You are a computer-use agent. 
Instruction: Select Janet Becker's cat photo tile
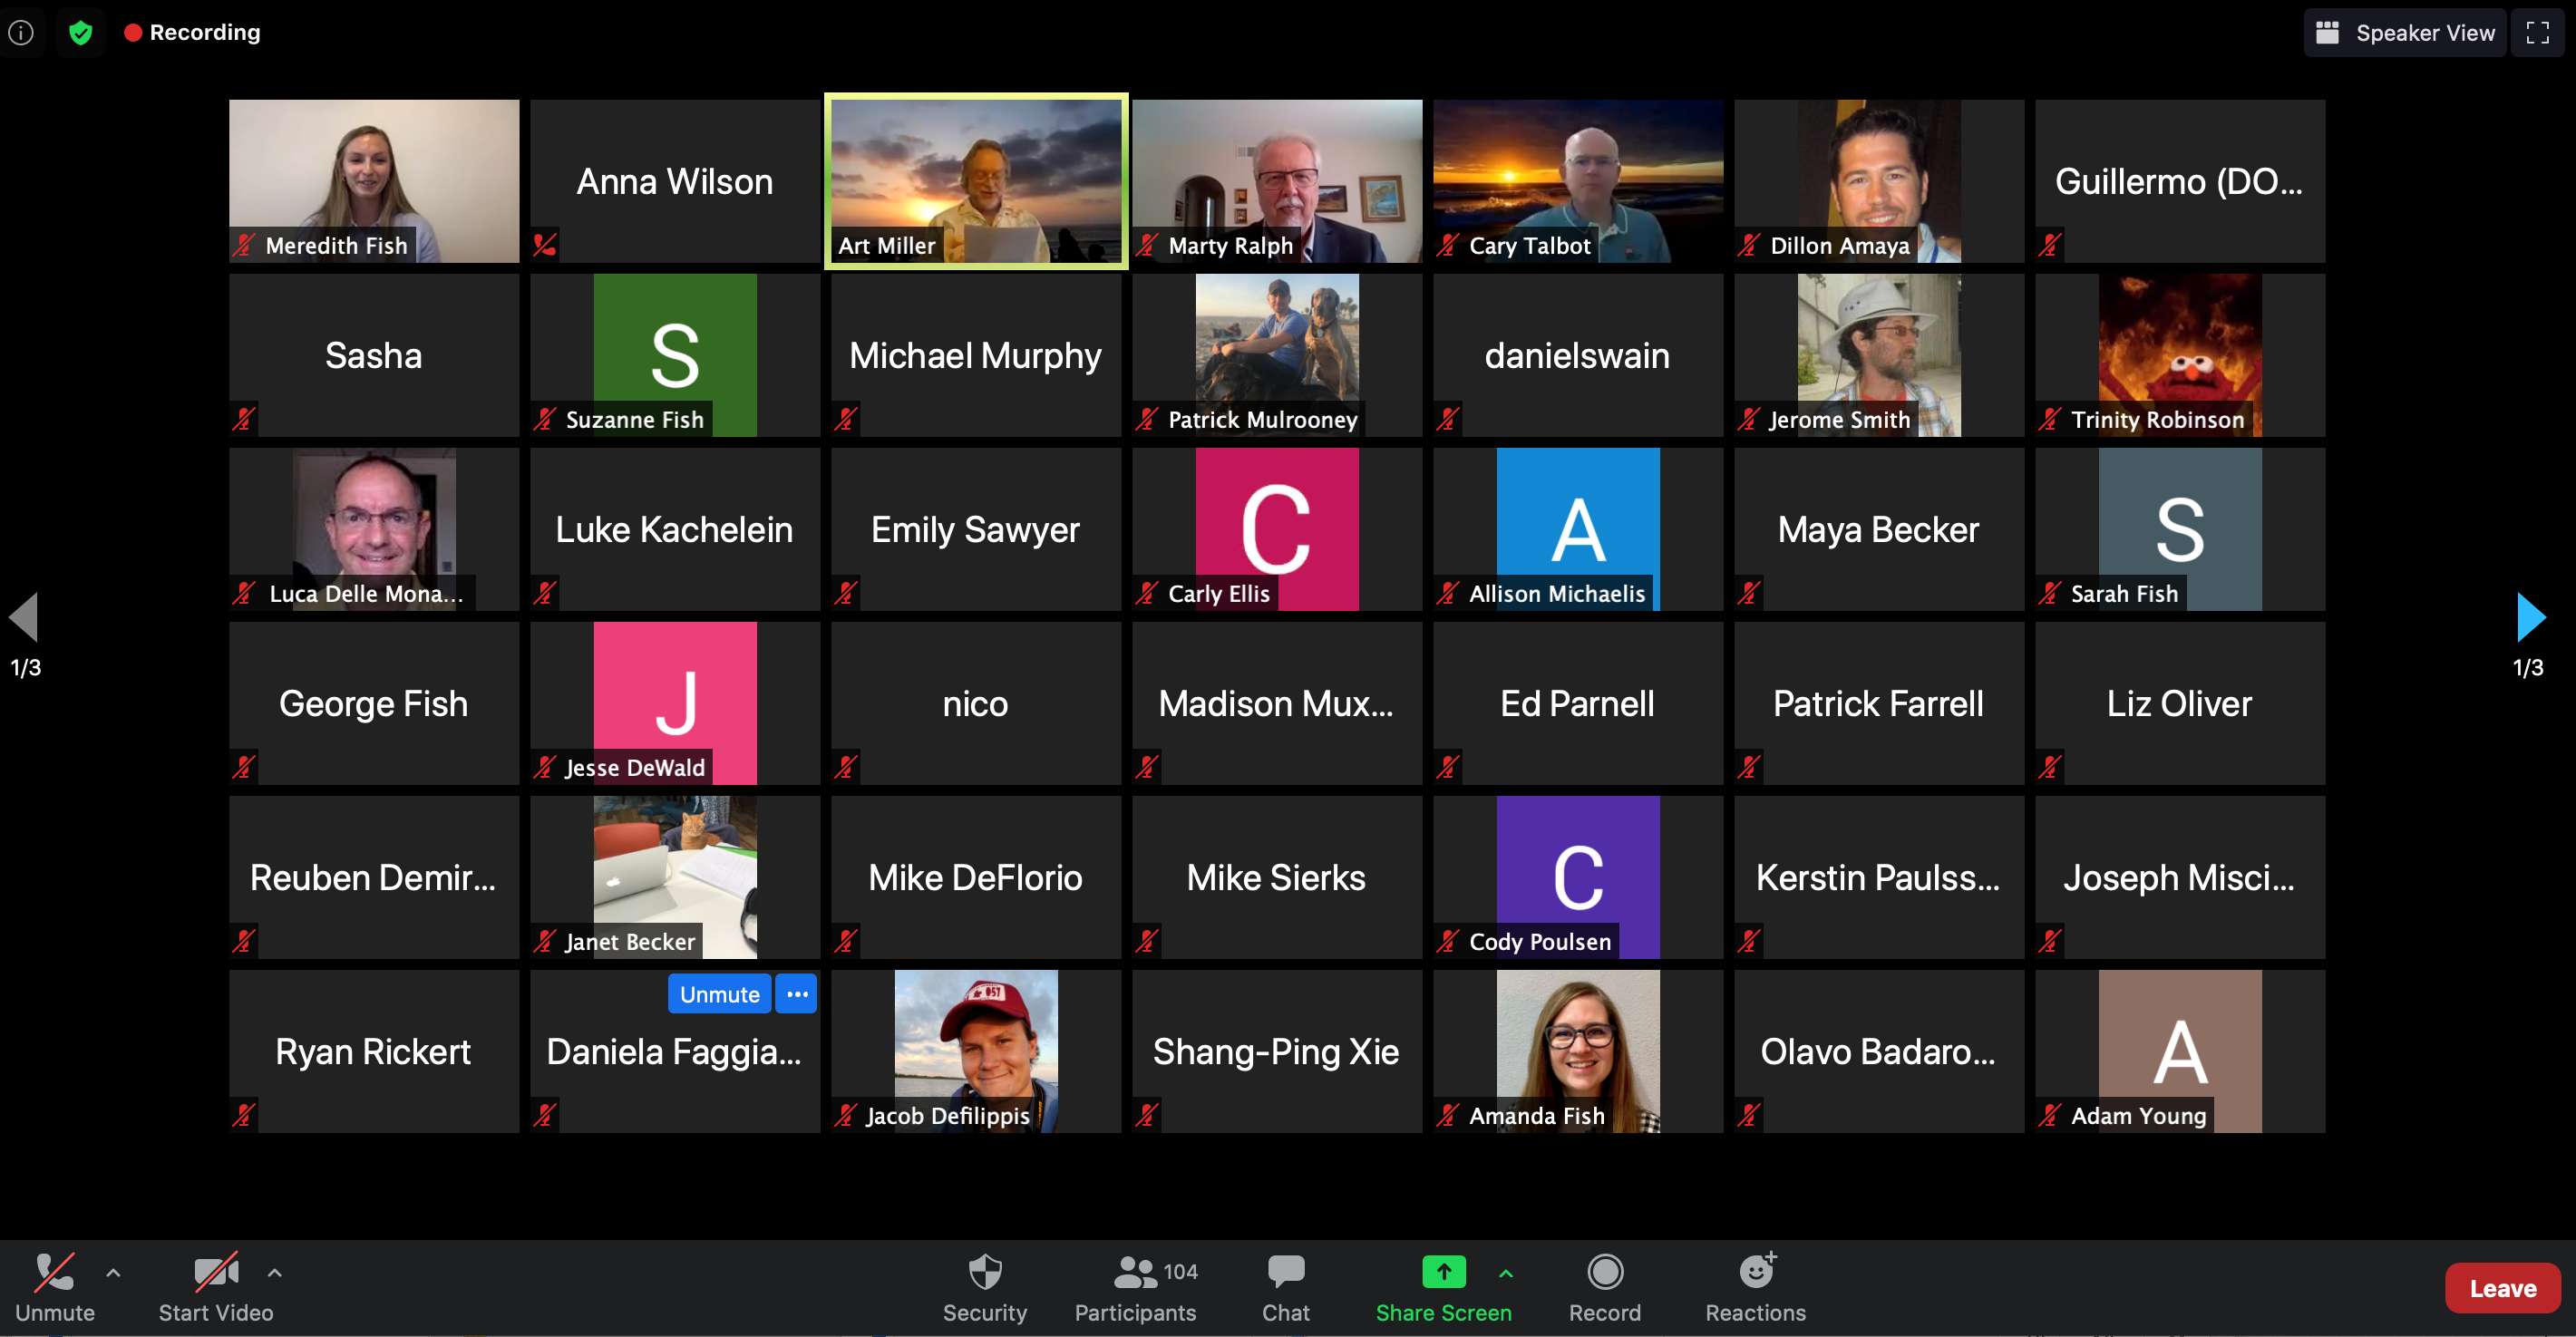coord(675,877)
